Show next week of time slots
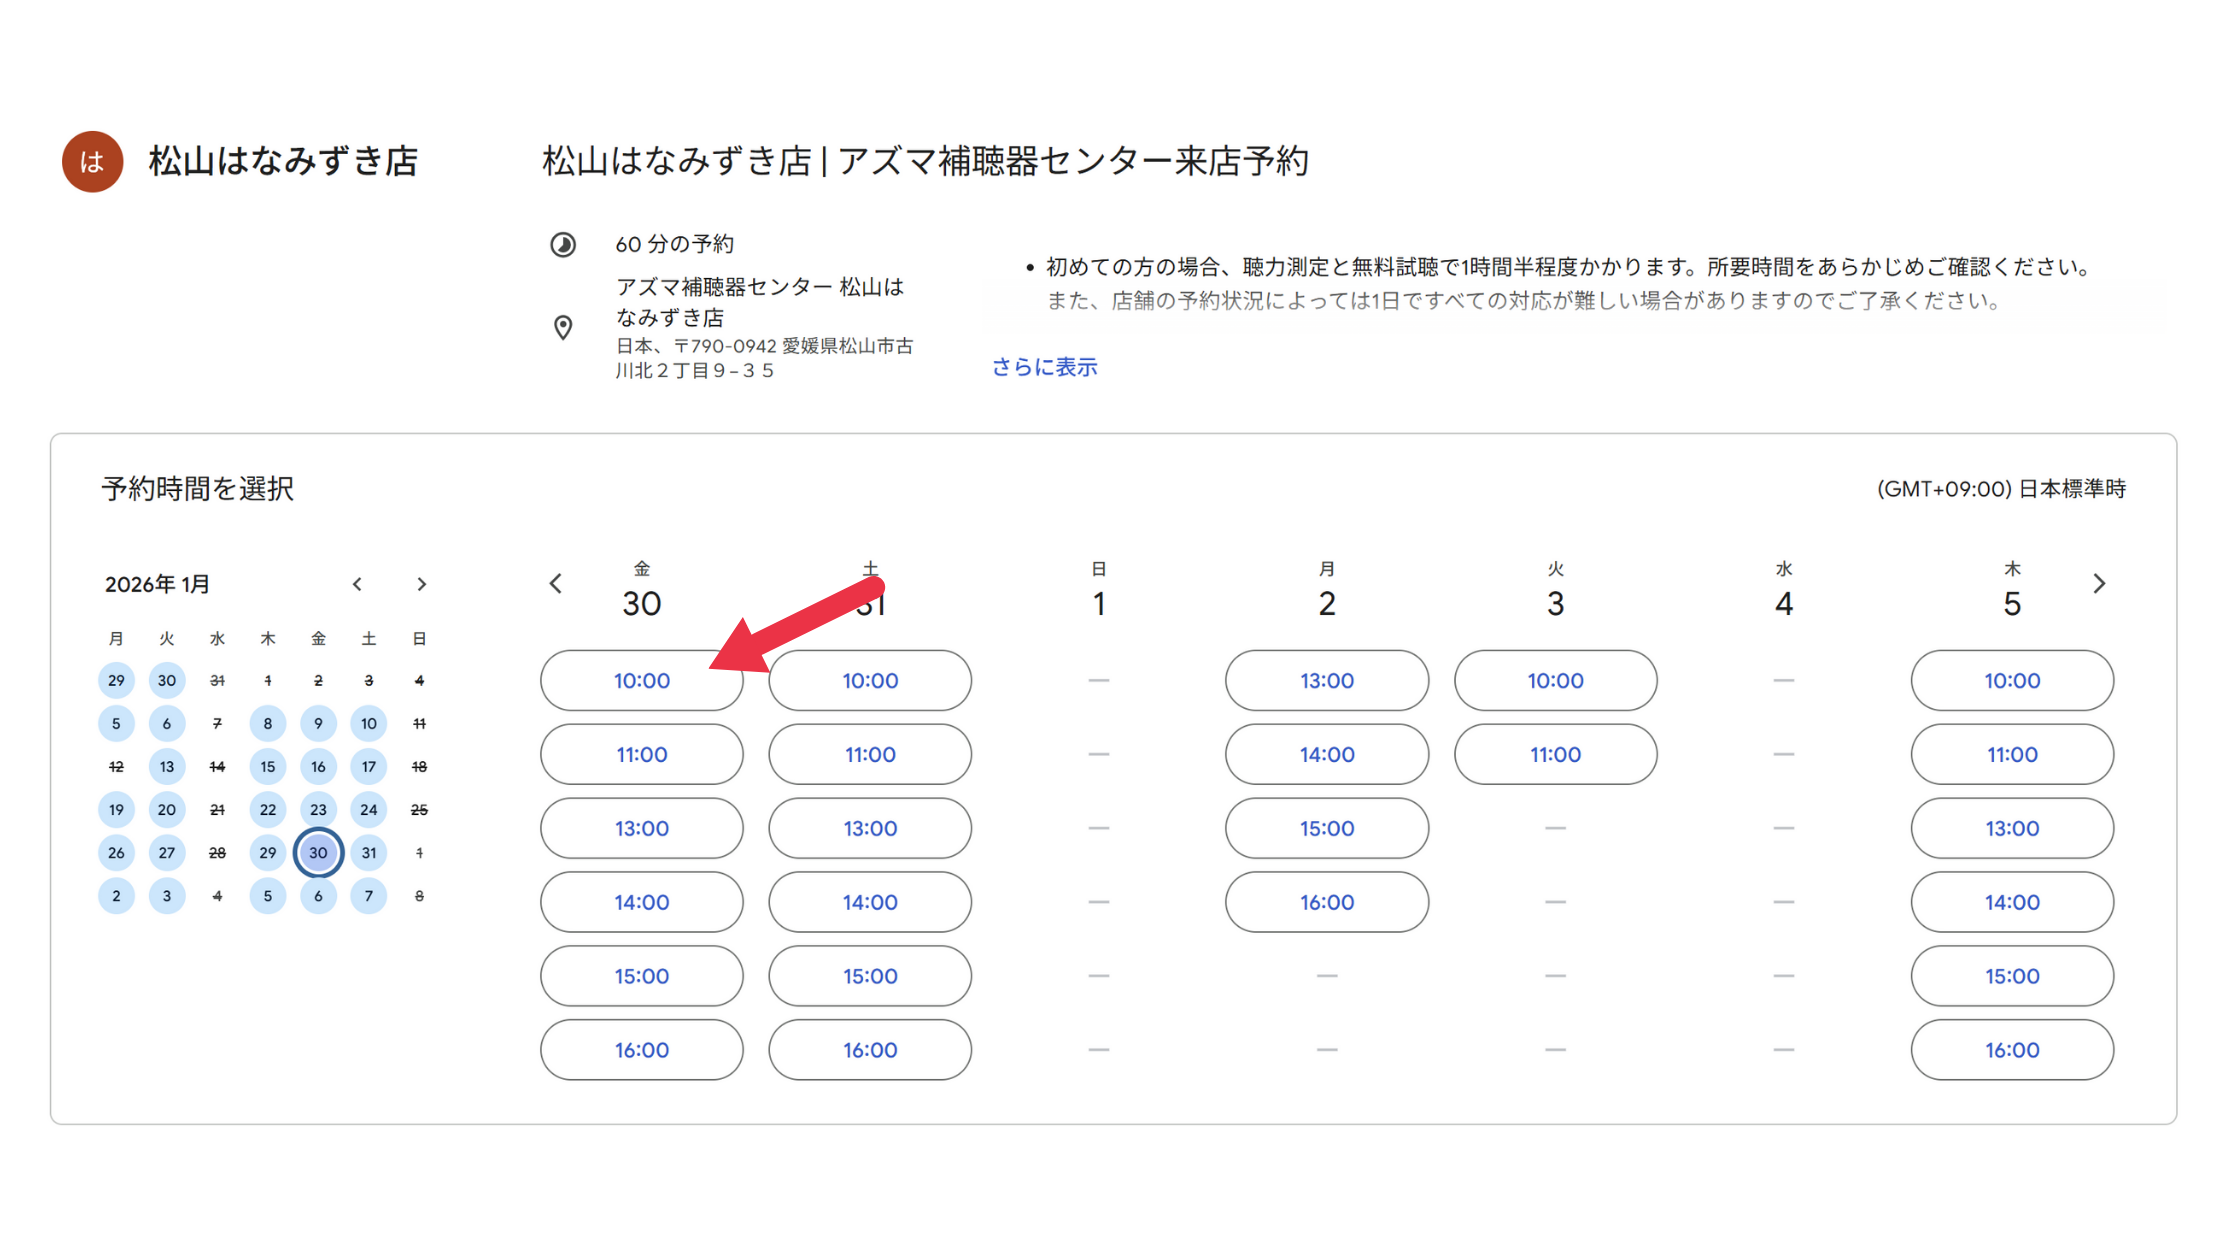 pyautogui.click(x=2099, y=584)
